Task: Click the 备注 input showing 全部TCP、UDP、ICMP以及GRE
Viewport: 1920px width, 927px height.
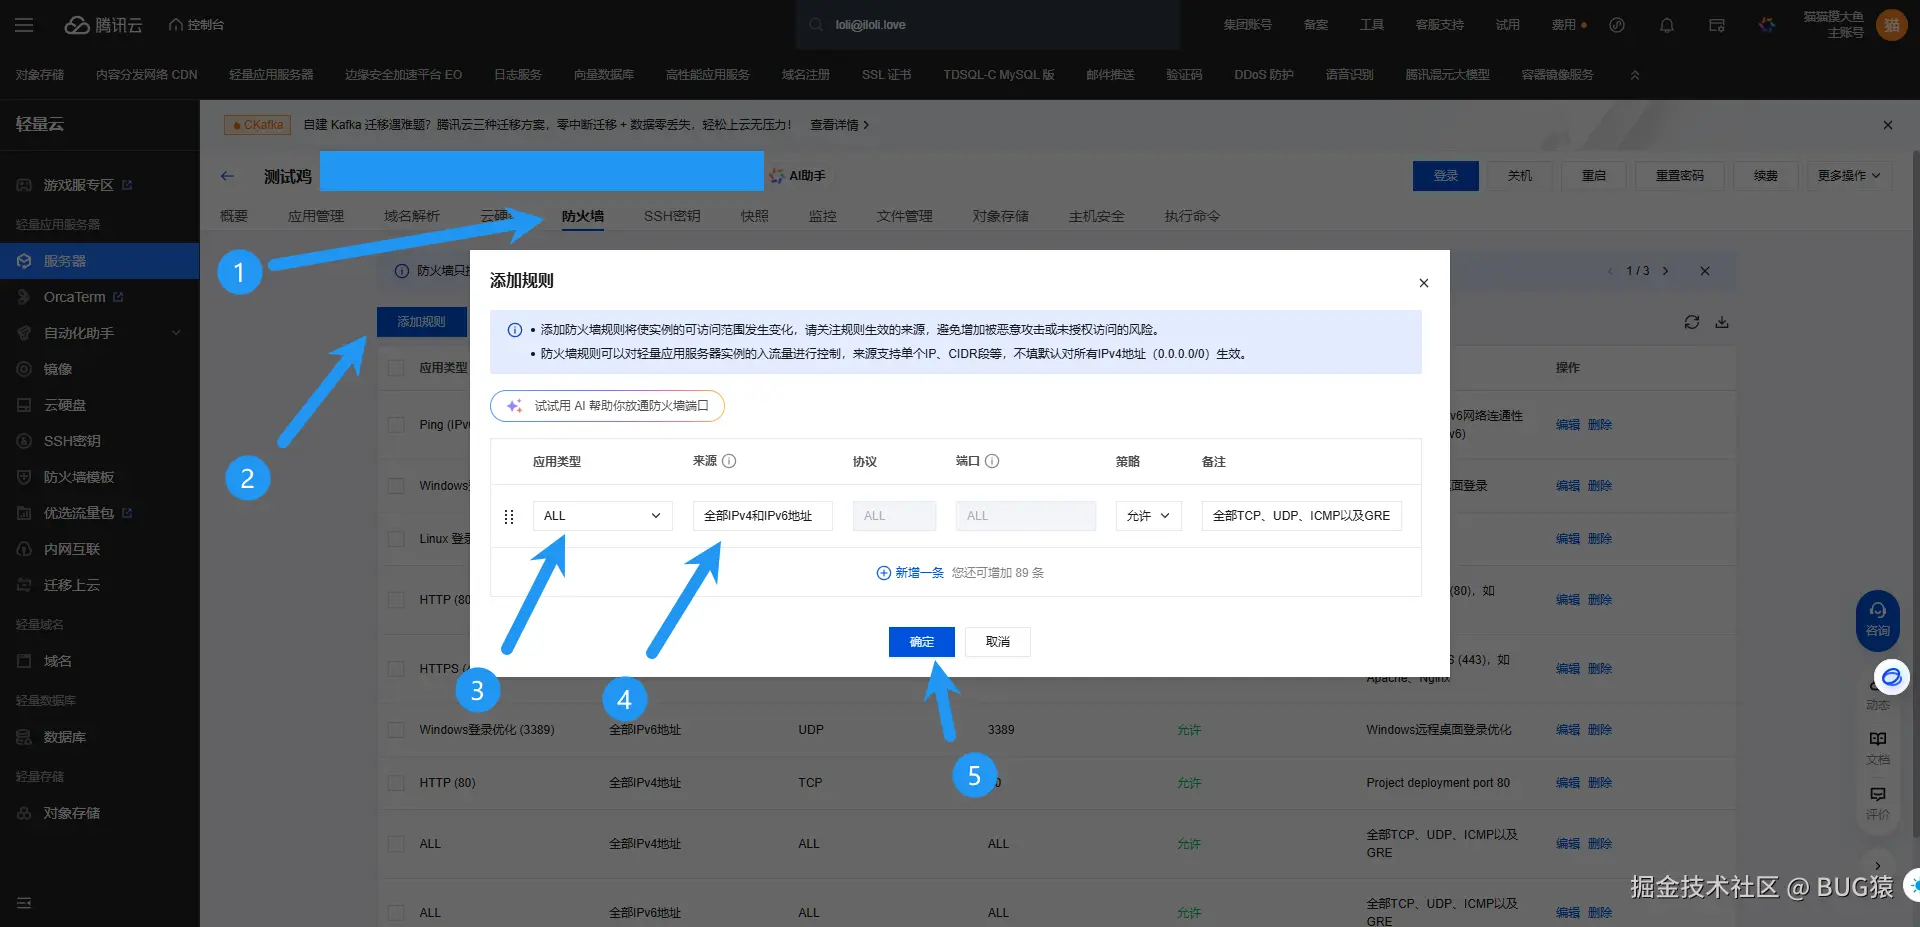Action: [x=1300, y=515]
